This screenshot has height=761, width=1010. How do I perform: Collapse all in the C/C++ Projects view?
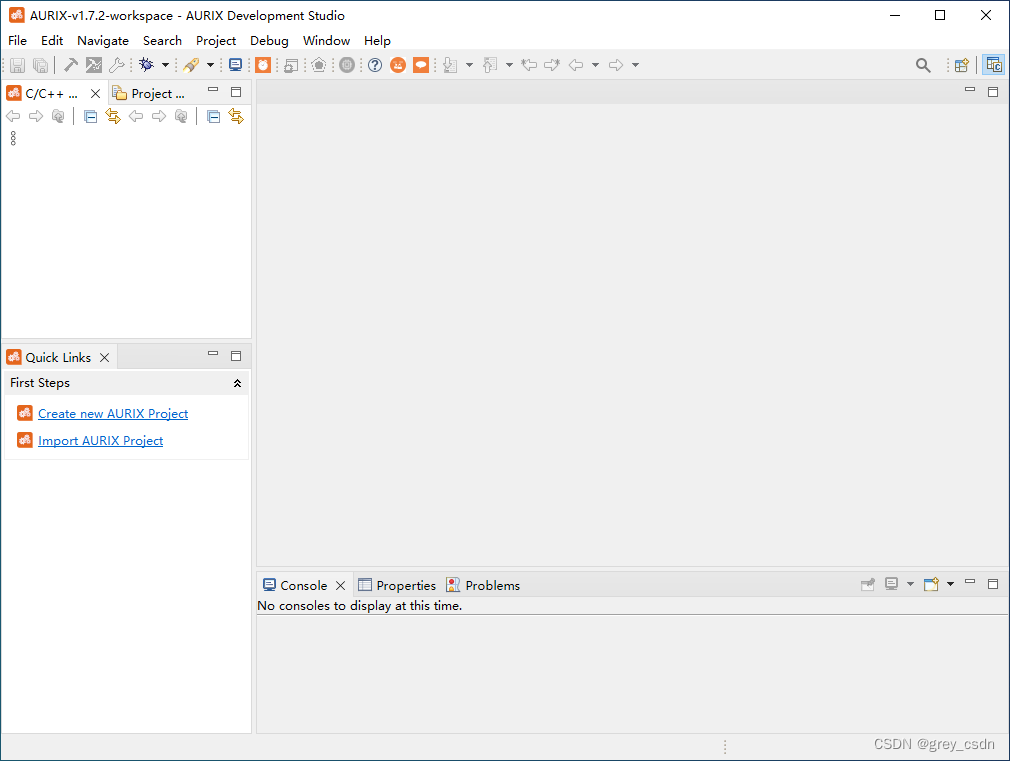pyautogui.click(x=90, y=116)
